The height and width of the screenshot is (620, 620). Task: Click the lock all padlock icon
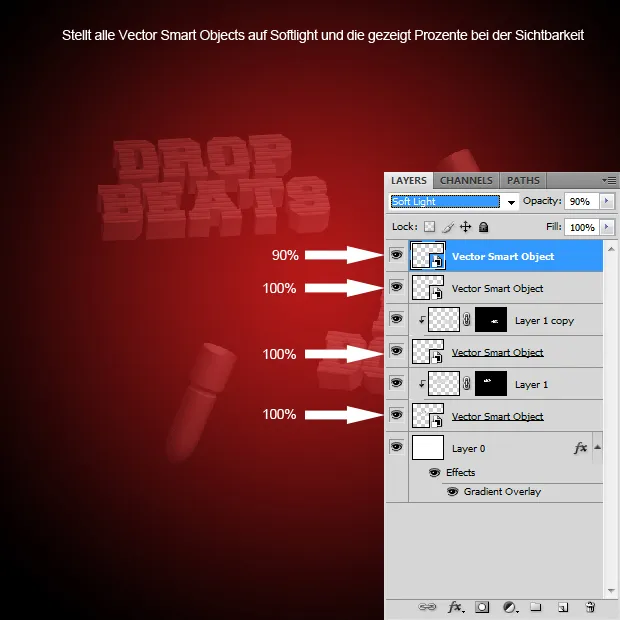pos(484,227)
